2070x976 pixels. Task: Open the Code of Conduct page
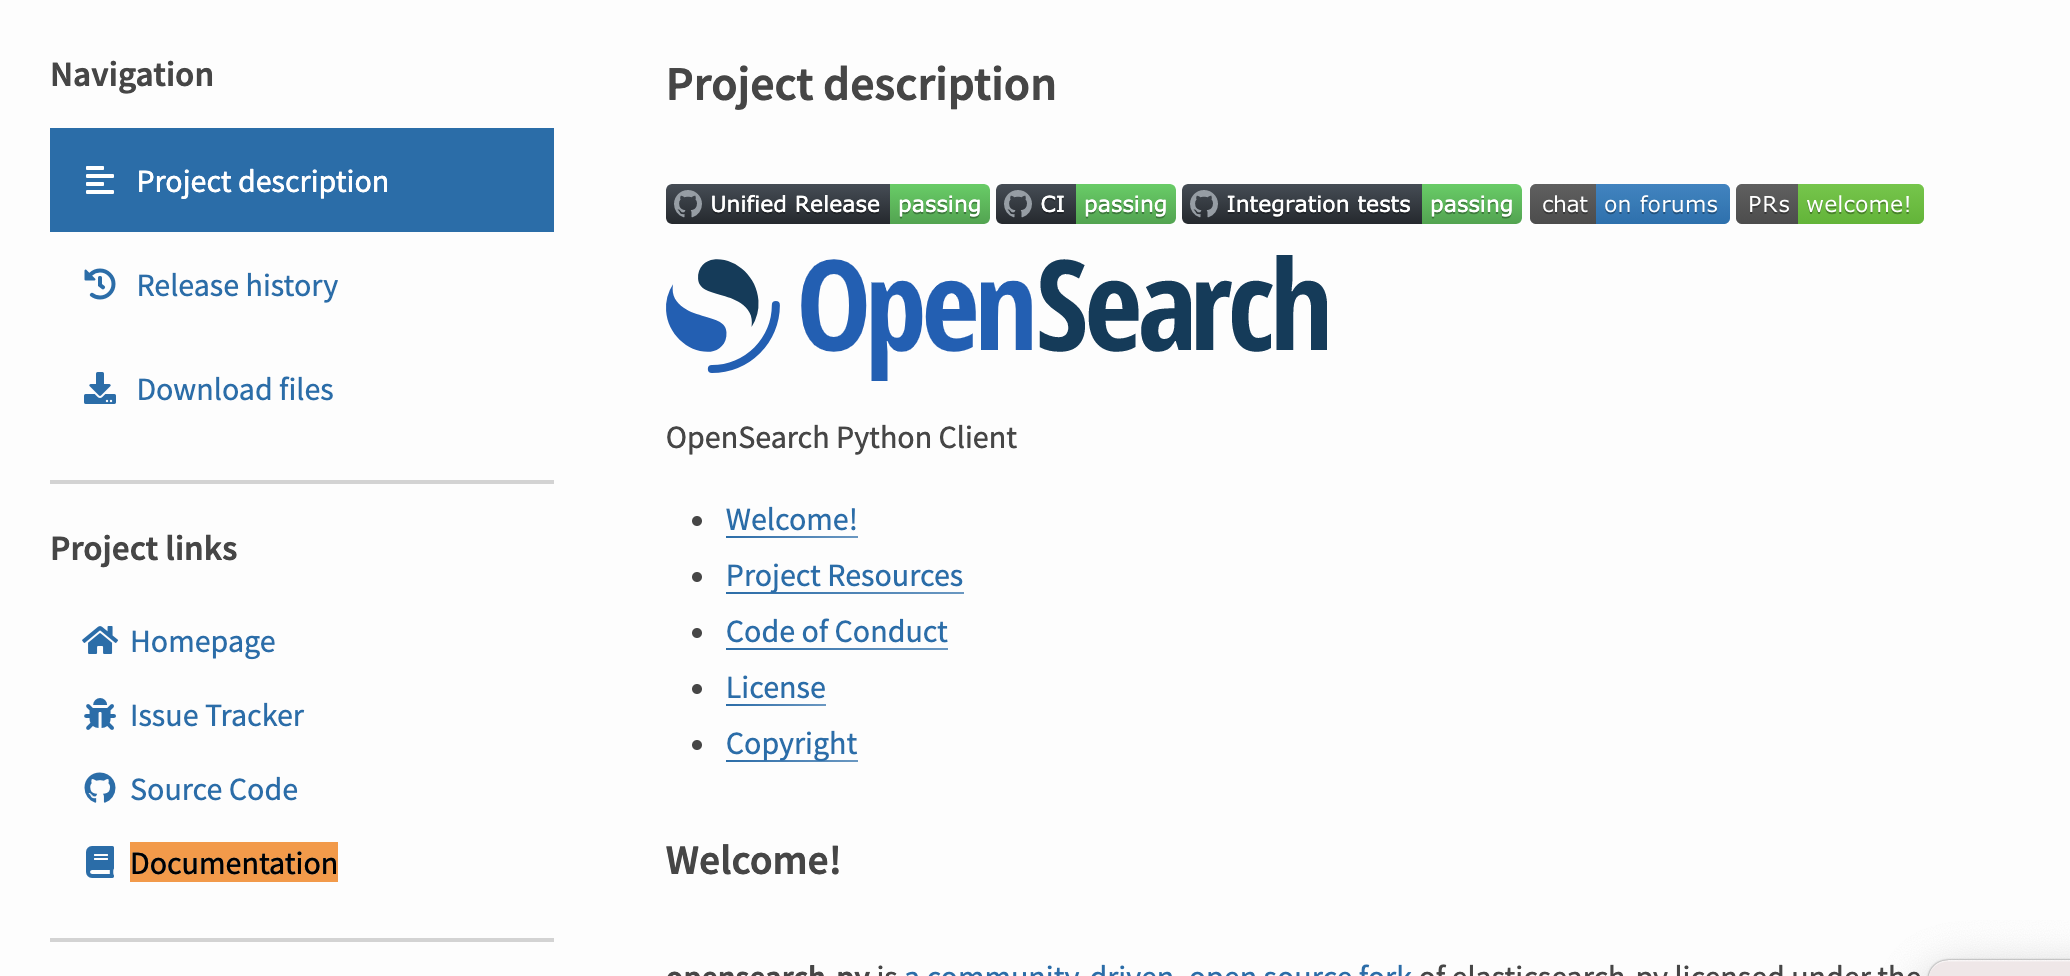coord(836,631)
